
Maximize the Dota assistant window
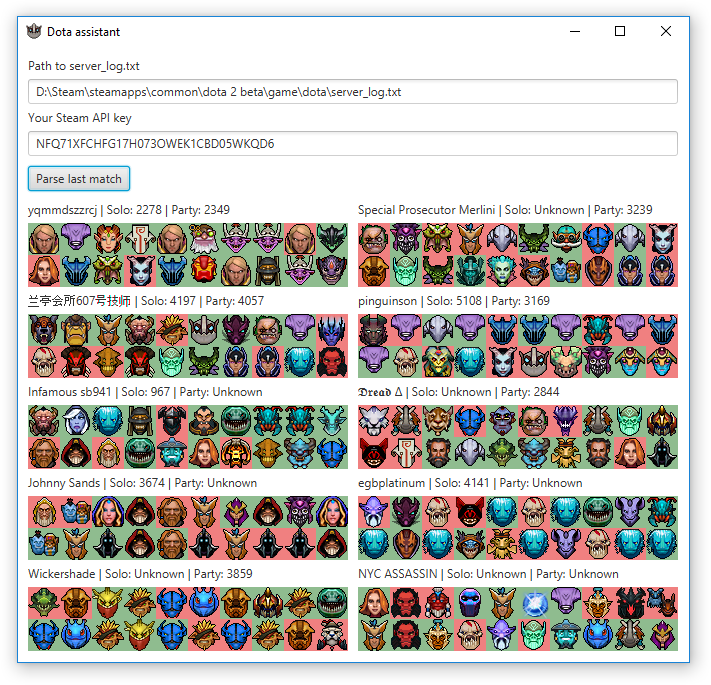click(620, 31)
